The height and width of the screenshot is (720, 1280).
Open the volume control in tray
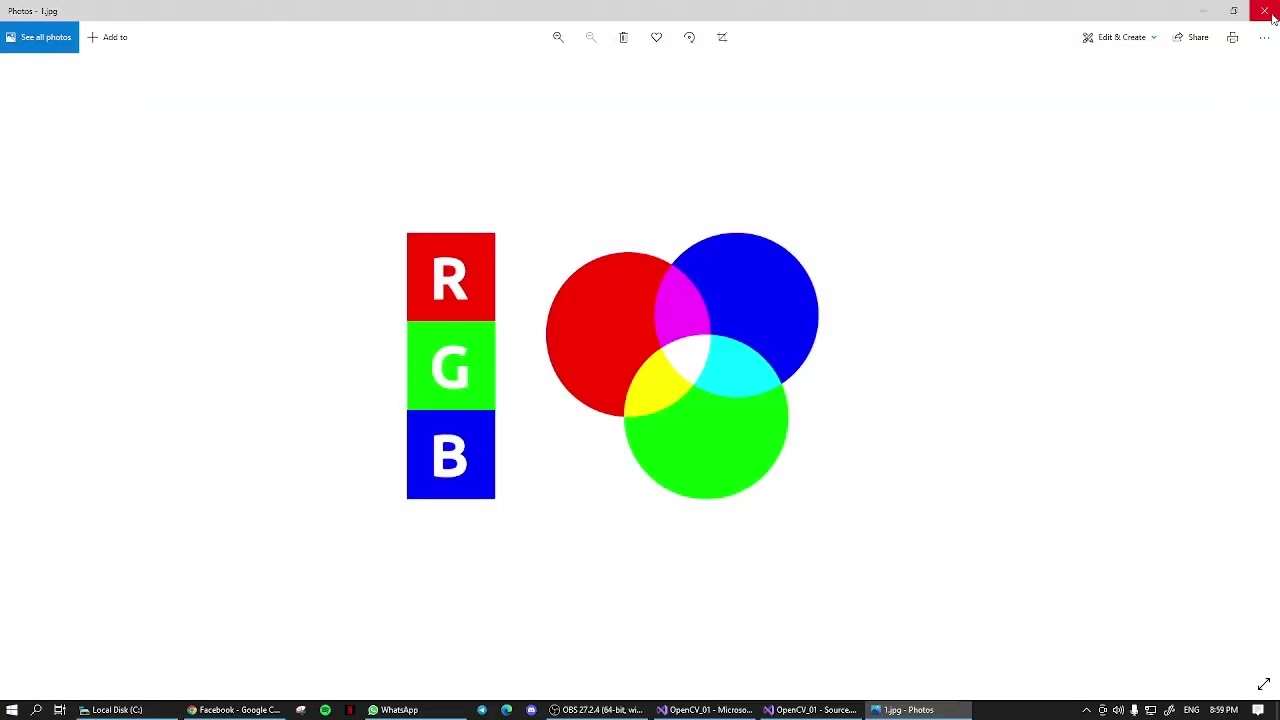pyautogui.click(x=1118, y=710)
